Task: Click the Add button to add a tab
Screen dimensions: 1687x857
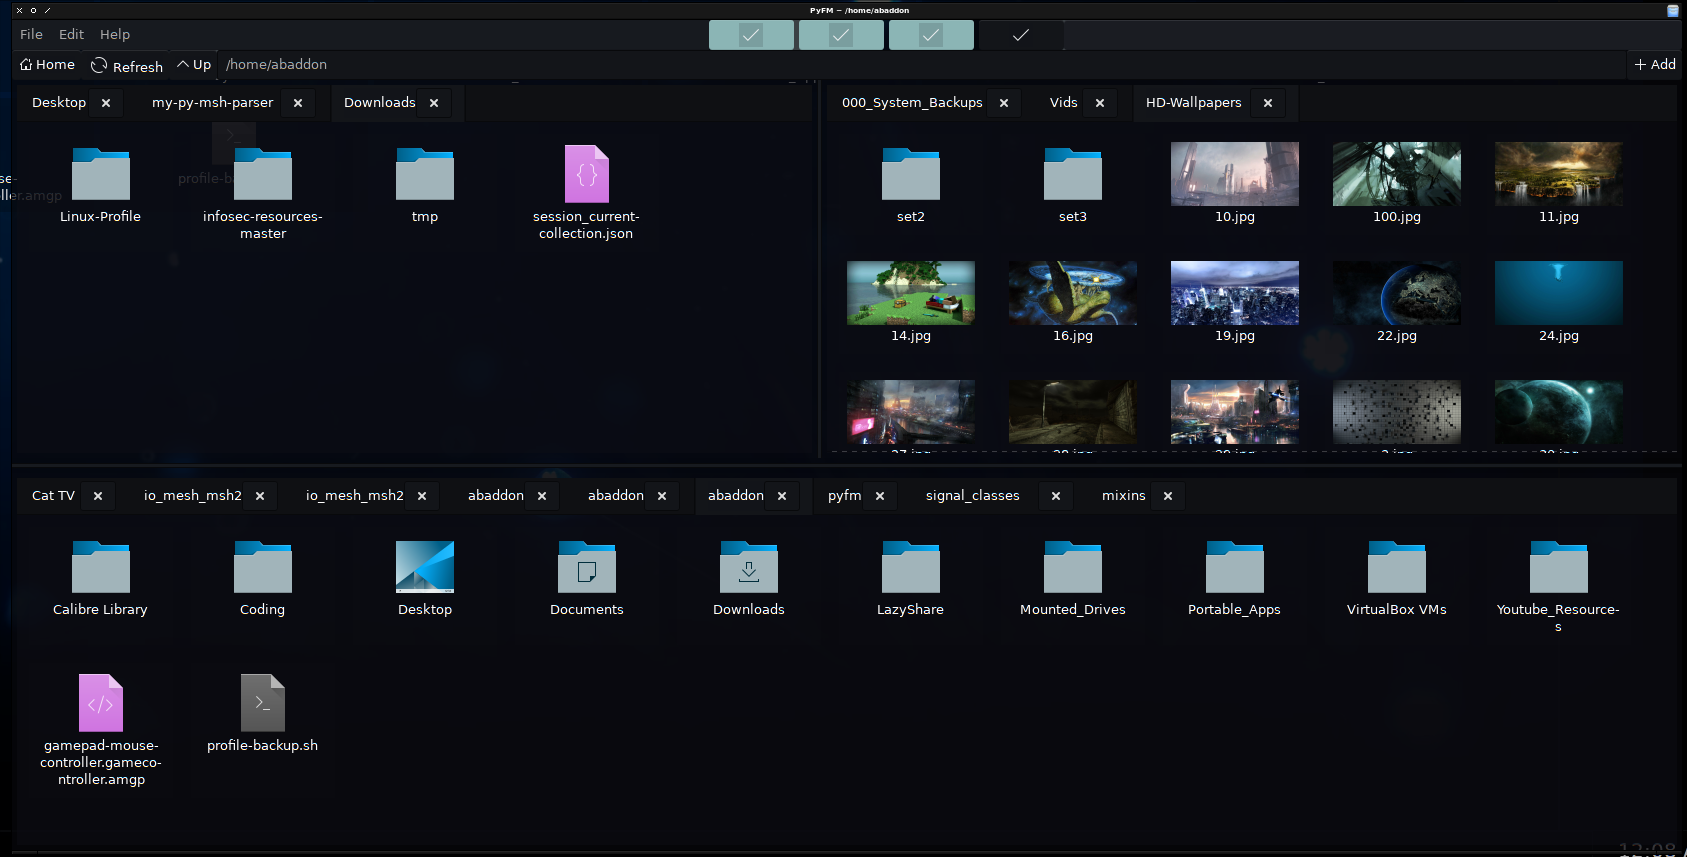Action: click(x=1655, y=64)
